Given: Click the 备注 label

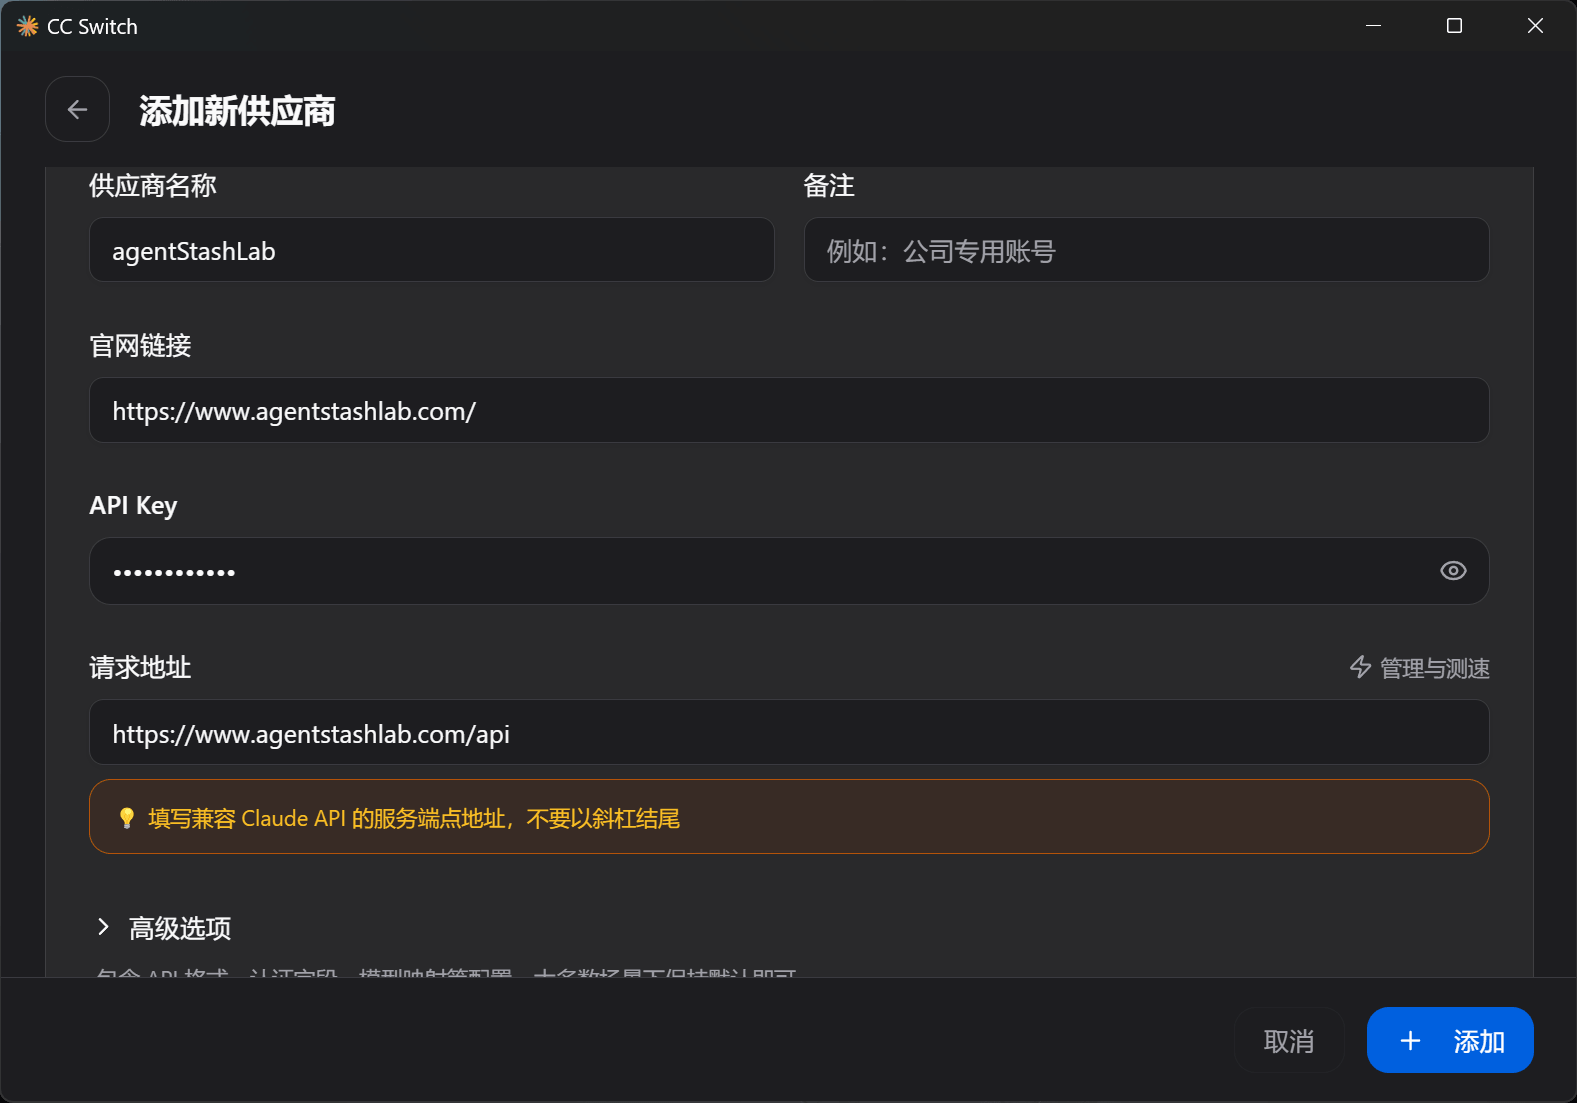Looking at the screenshot, I should click(829, 186).
